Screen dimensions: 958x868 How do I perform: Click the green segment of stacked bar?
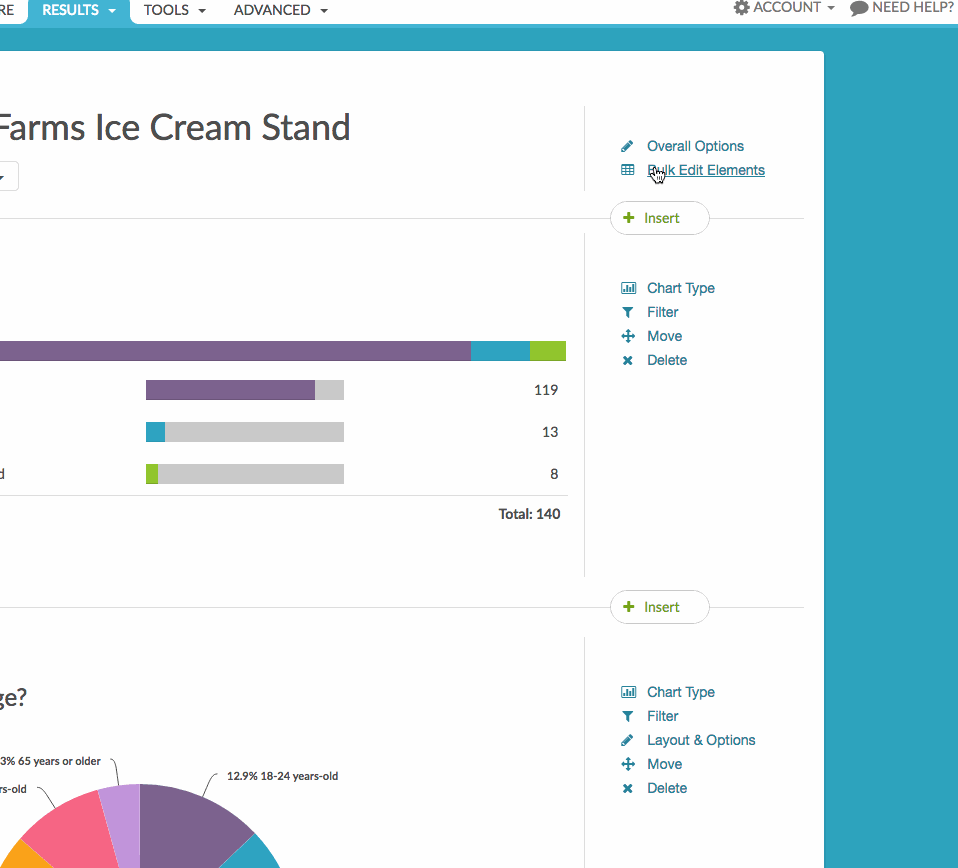548,351
